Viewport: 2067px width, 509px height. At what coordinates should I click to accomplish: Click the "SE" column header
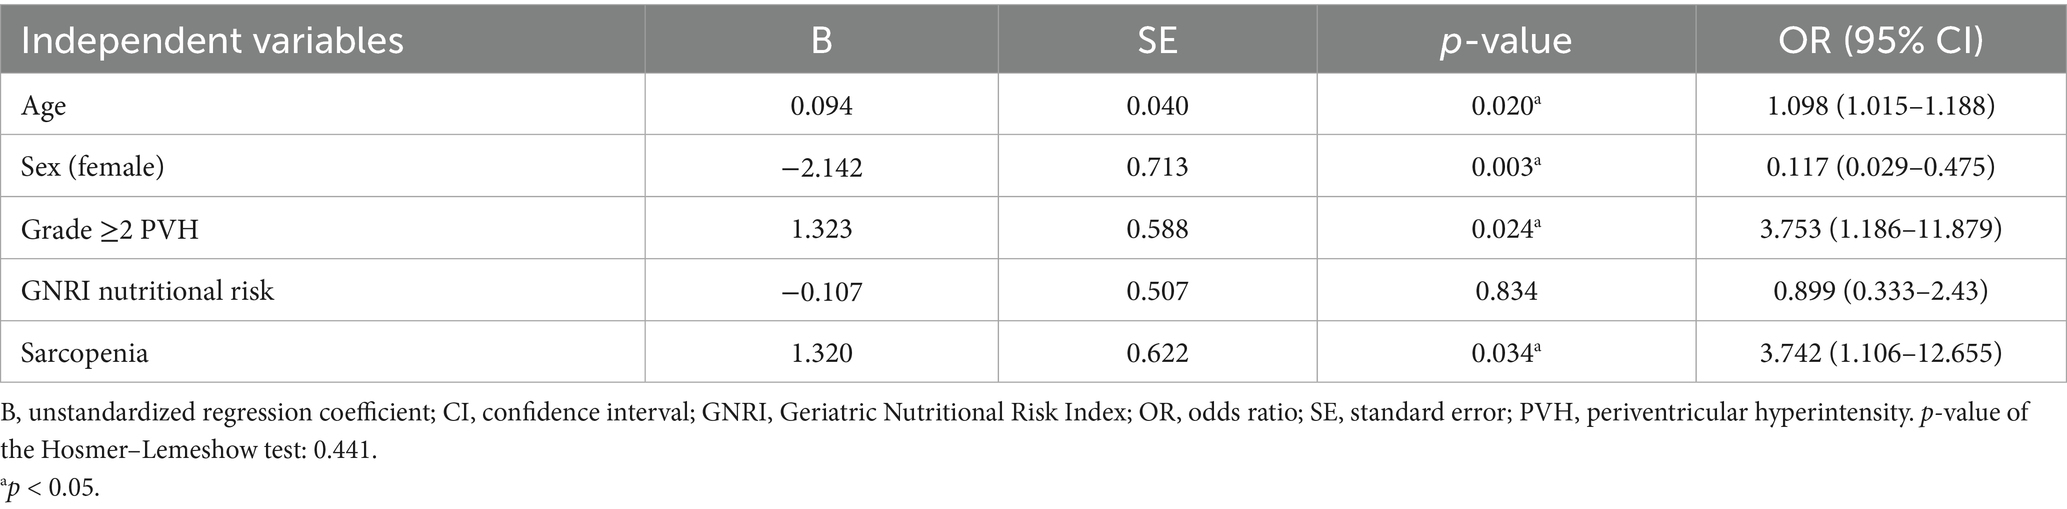click(x=1157, y=40)
